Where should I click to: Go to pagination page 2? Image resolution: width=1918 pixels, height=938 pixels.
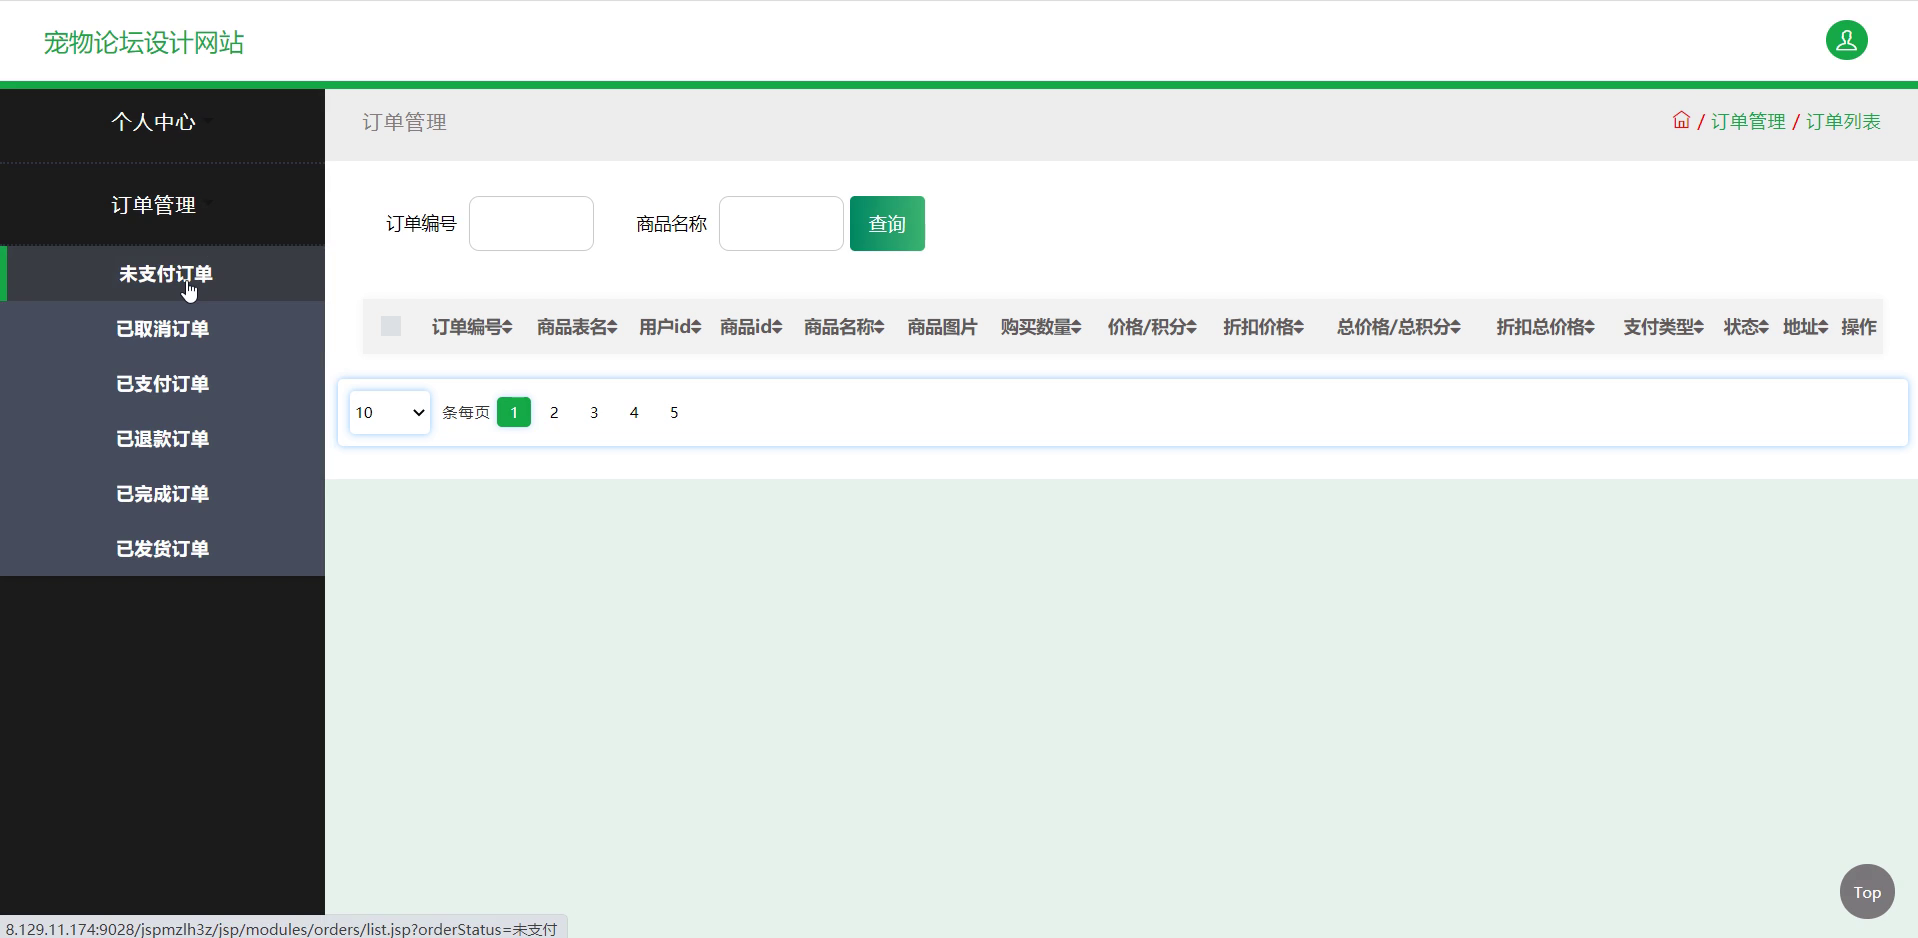[554, 412]
